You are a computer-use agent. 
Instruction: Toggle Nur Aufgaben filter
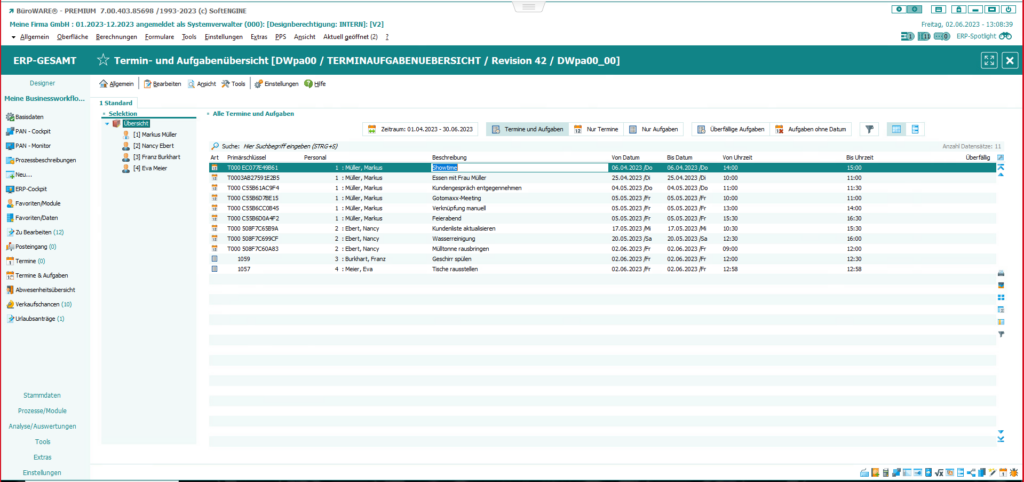[654, 129]
